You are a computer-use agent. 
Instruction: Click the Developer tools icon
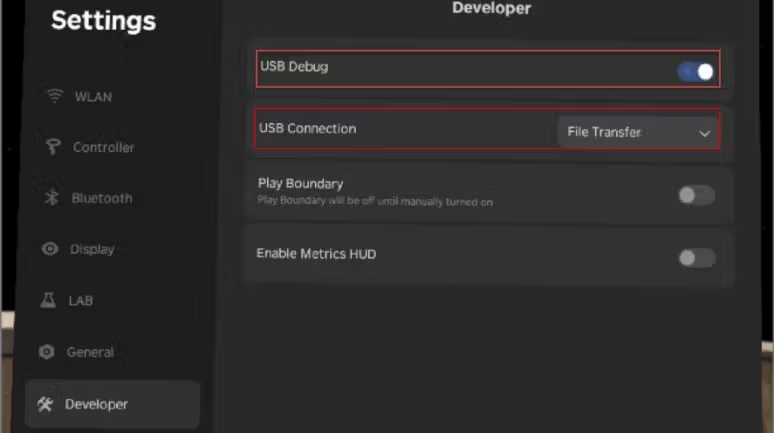point(45,404)
